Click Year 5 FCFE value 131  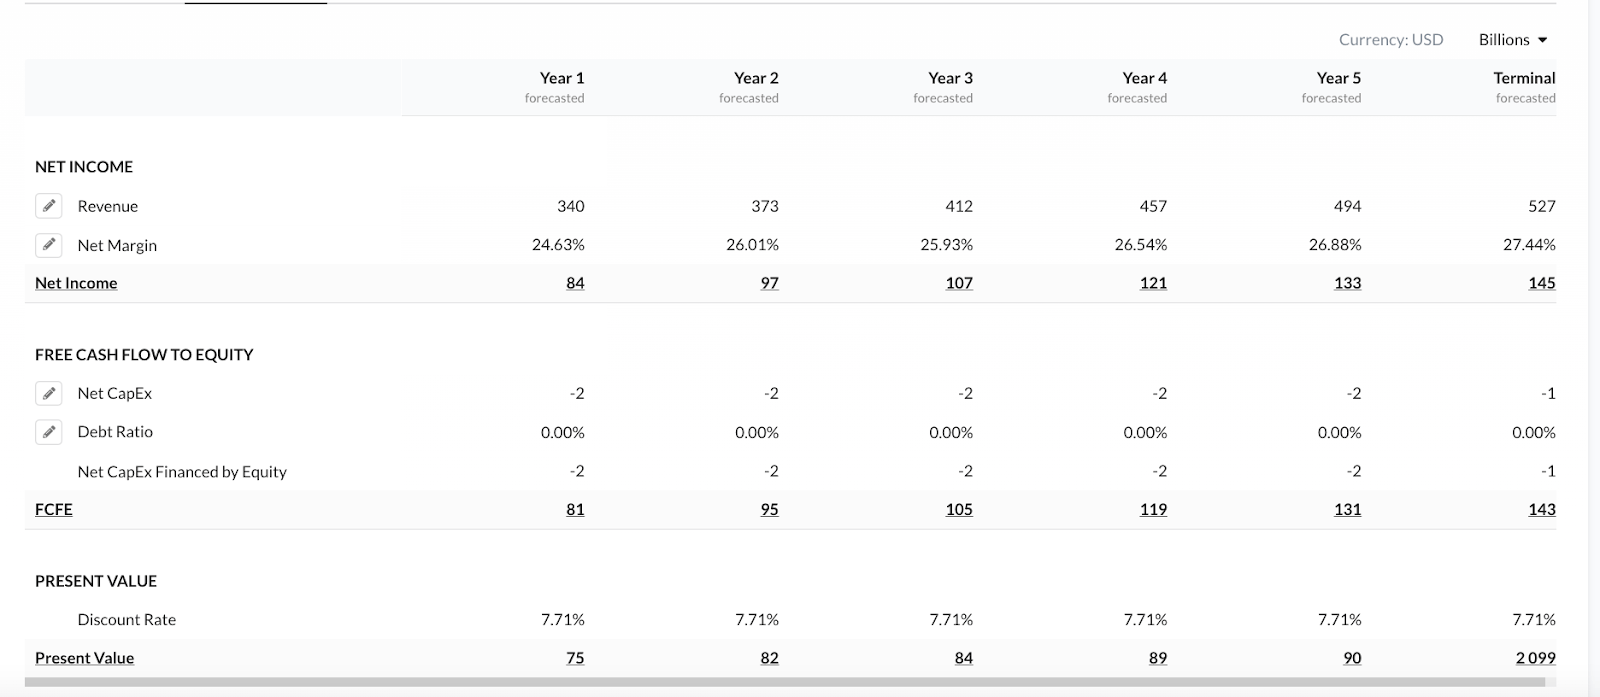(x=1347, y=509)
